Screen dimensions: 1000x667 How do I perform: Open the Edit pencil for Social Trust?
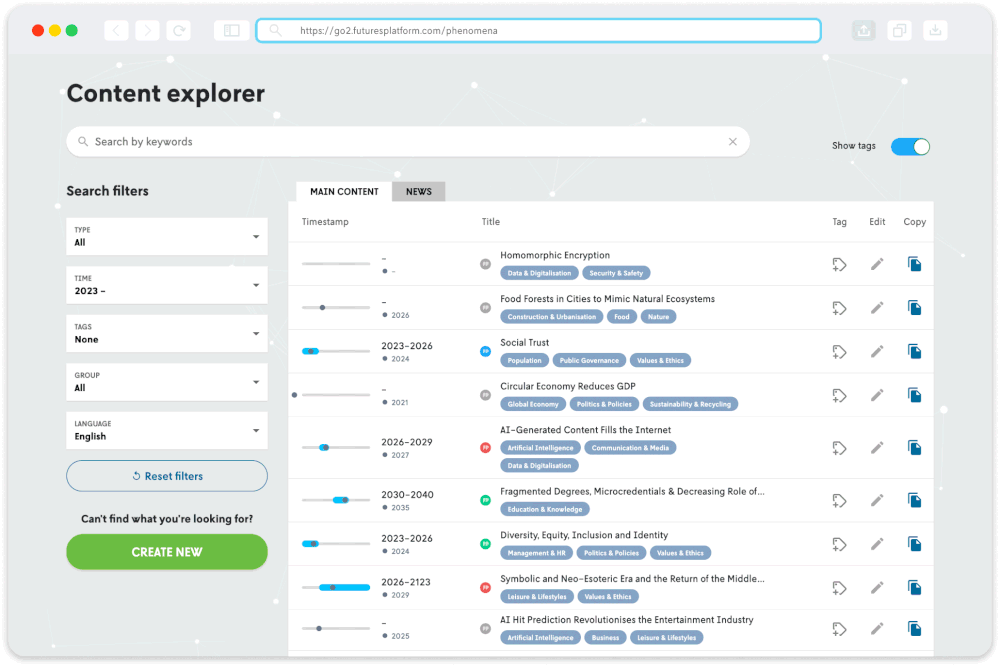pos(877,351)
